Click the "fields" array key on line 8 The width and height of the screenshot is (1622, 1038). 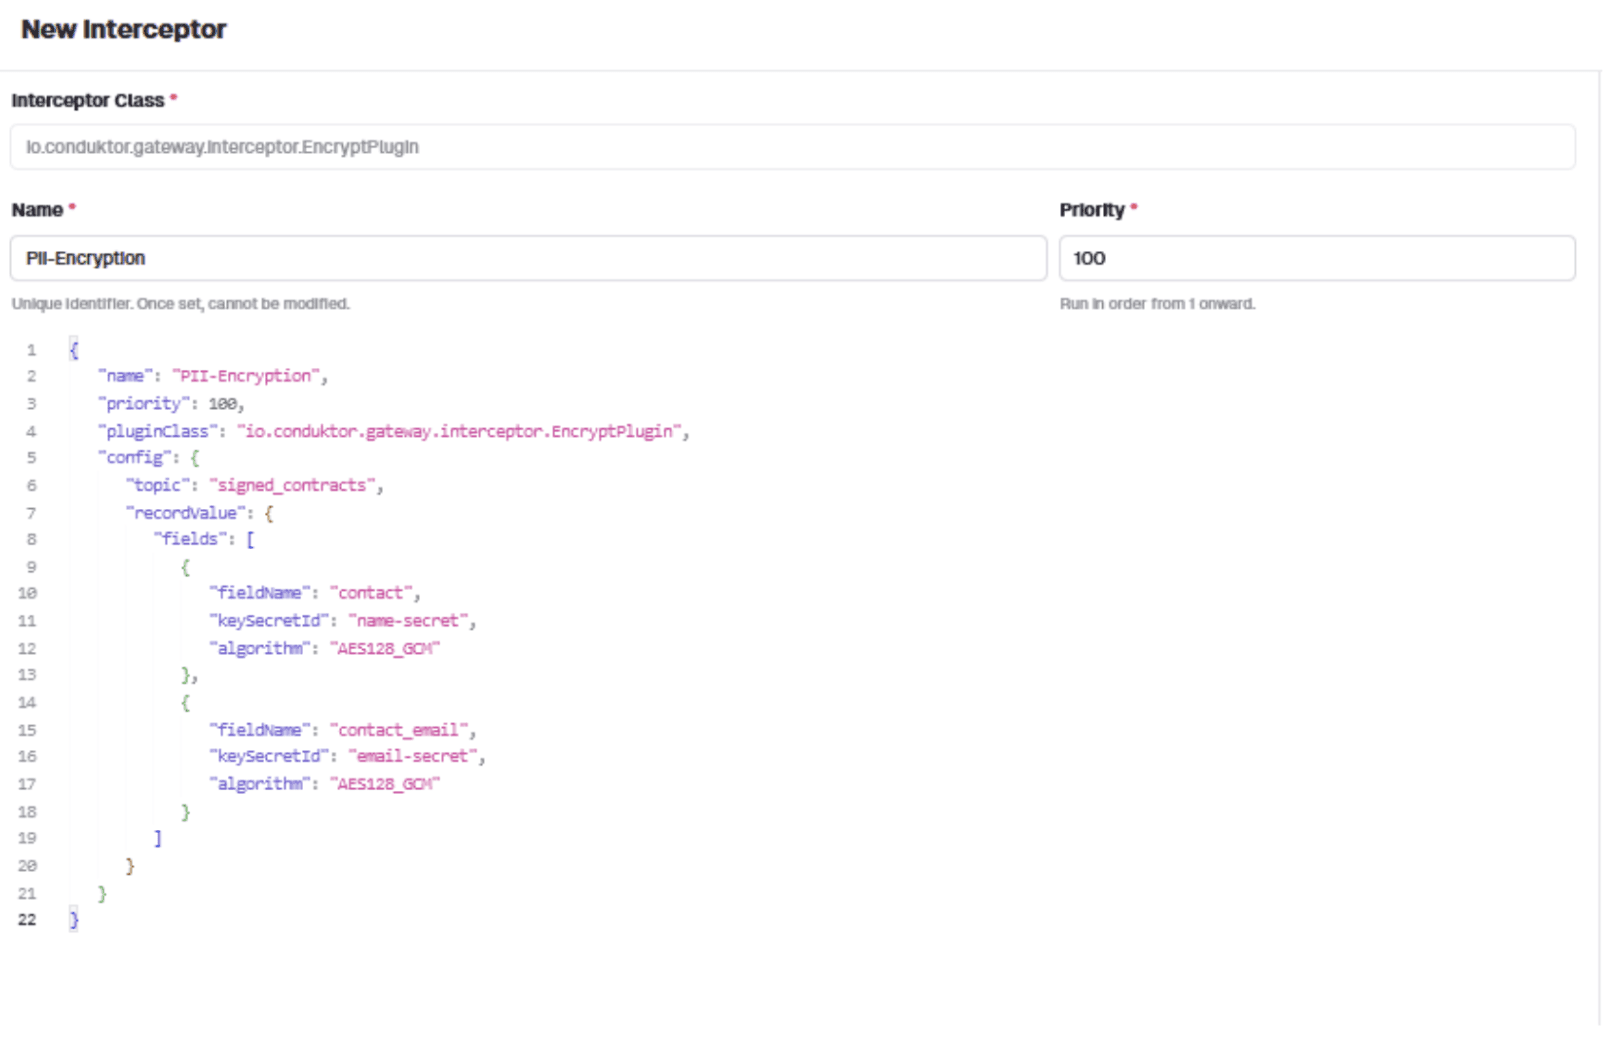[x=190, y=539]
